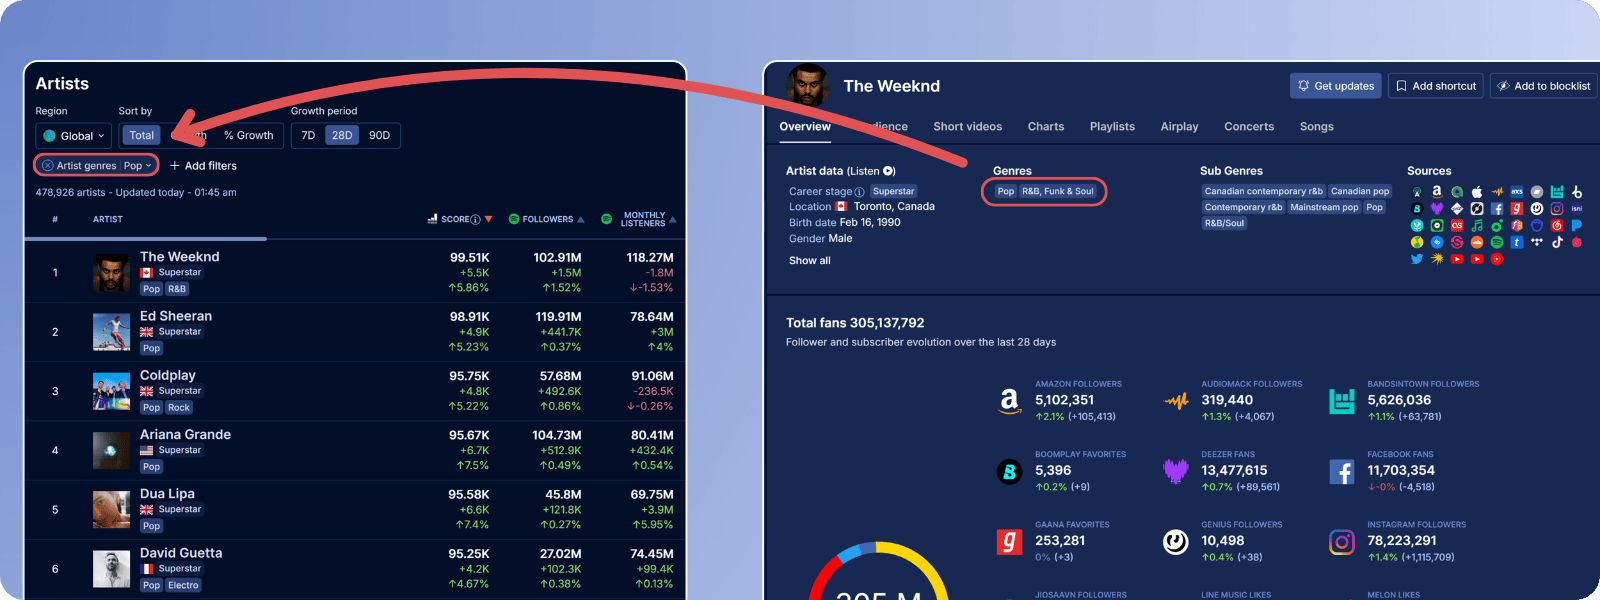1600x600 pixels.
Task: Switch to the Playlists tab
Action: tap(1112, 127)
